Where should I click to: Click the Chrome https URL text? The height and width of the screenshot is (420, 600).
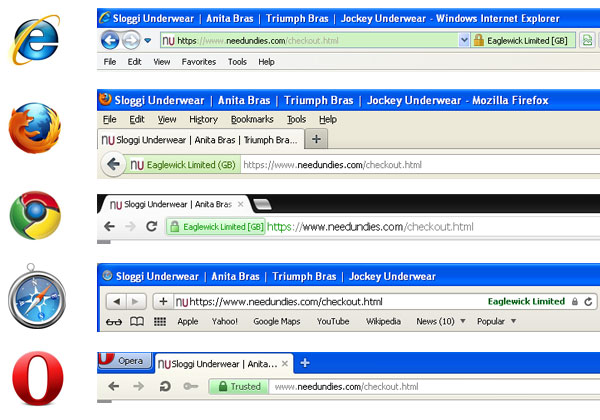pyautogui.click(x=370, y=226)
